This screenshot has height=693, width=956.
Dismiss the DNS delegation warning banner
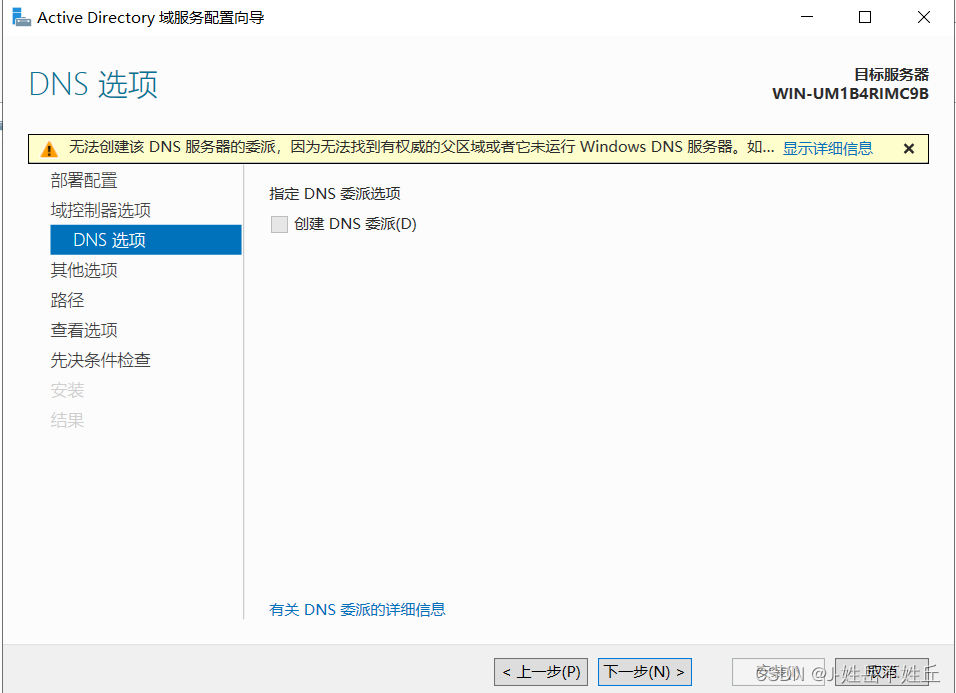pyautogui.click(x=908, y=149)
